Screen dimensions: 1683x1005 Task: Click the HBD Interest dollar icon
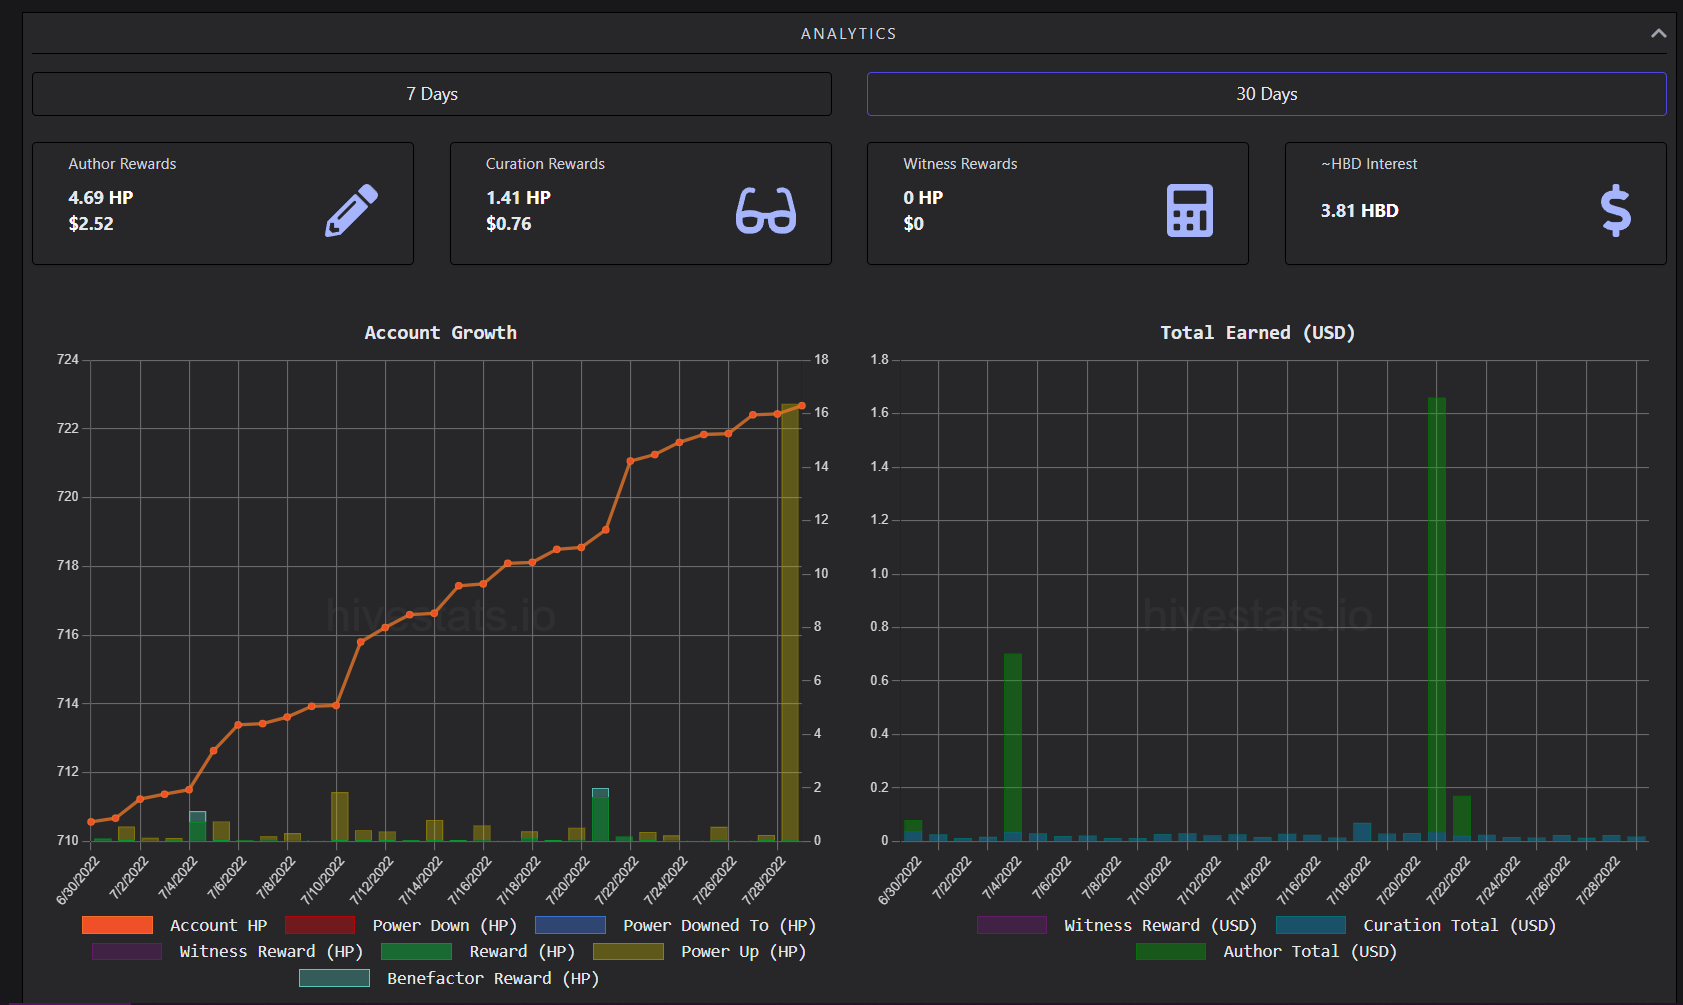(1615, 210)
